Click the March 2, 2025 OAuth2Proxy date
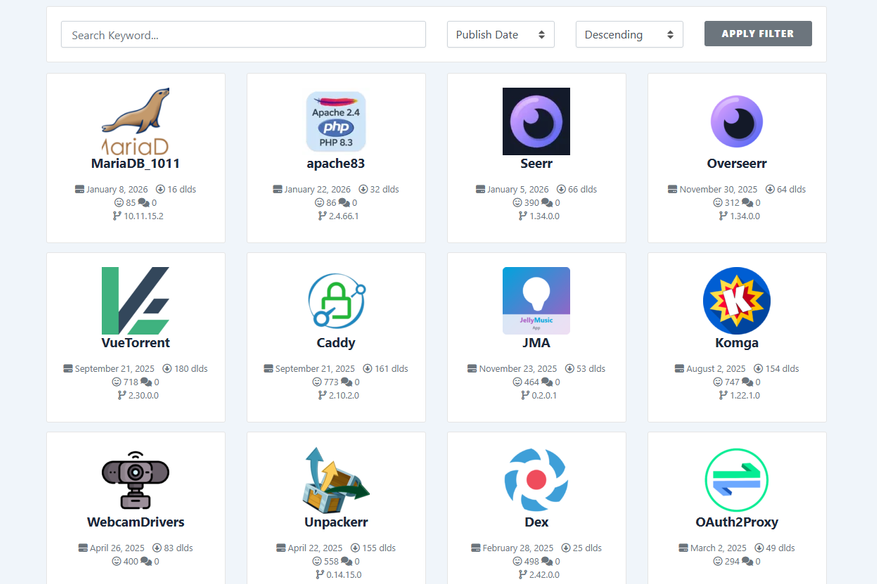Image resolution: width=877 pixels, height=584 pixels. click(718, 548)
